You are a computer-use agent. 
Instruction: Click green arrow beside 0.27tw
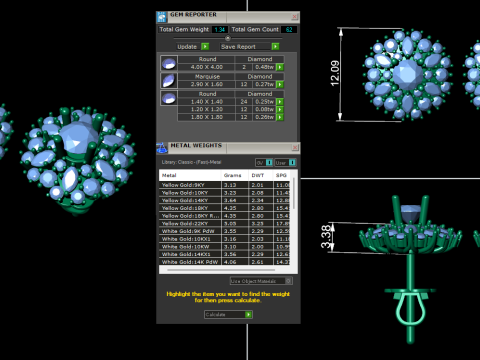click(280, 85)
